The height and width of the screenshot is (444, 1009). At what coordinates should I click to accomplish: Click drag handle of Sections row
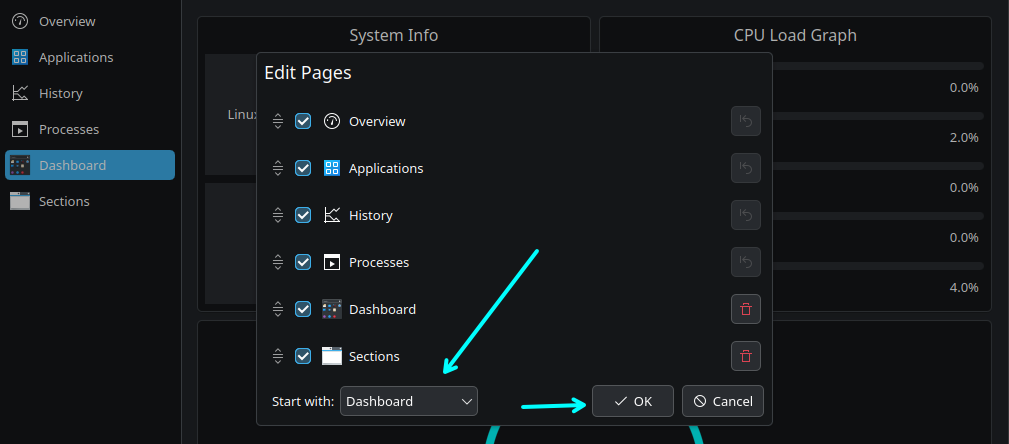click(x=278, y=356)
